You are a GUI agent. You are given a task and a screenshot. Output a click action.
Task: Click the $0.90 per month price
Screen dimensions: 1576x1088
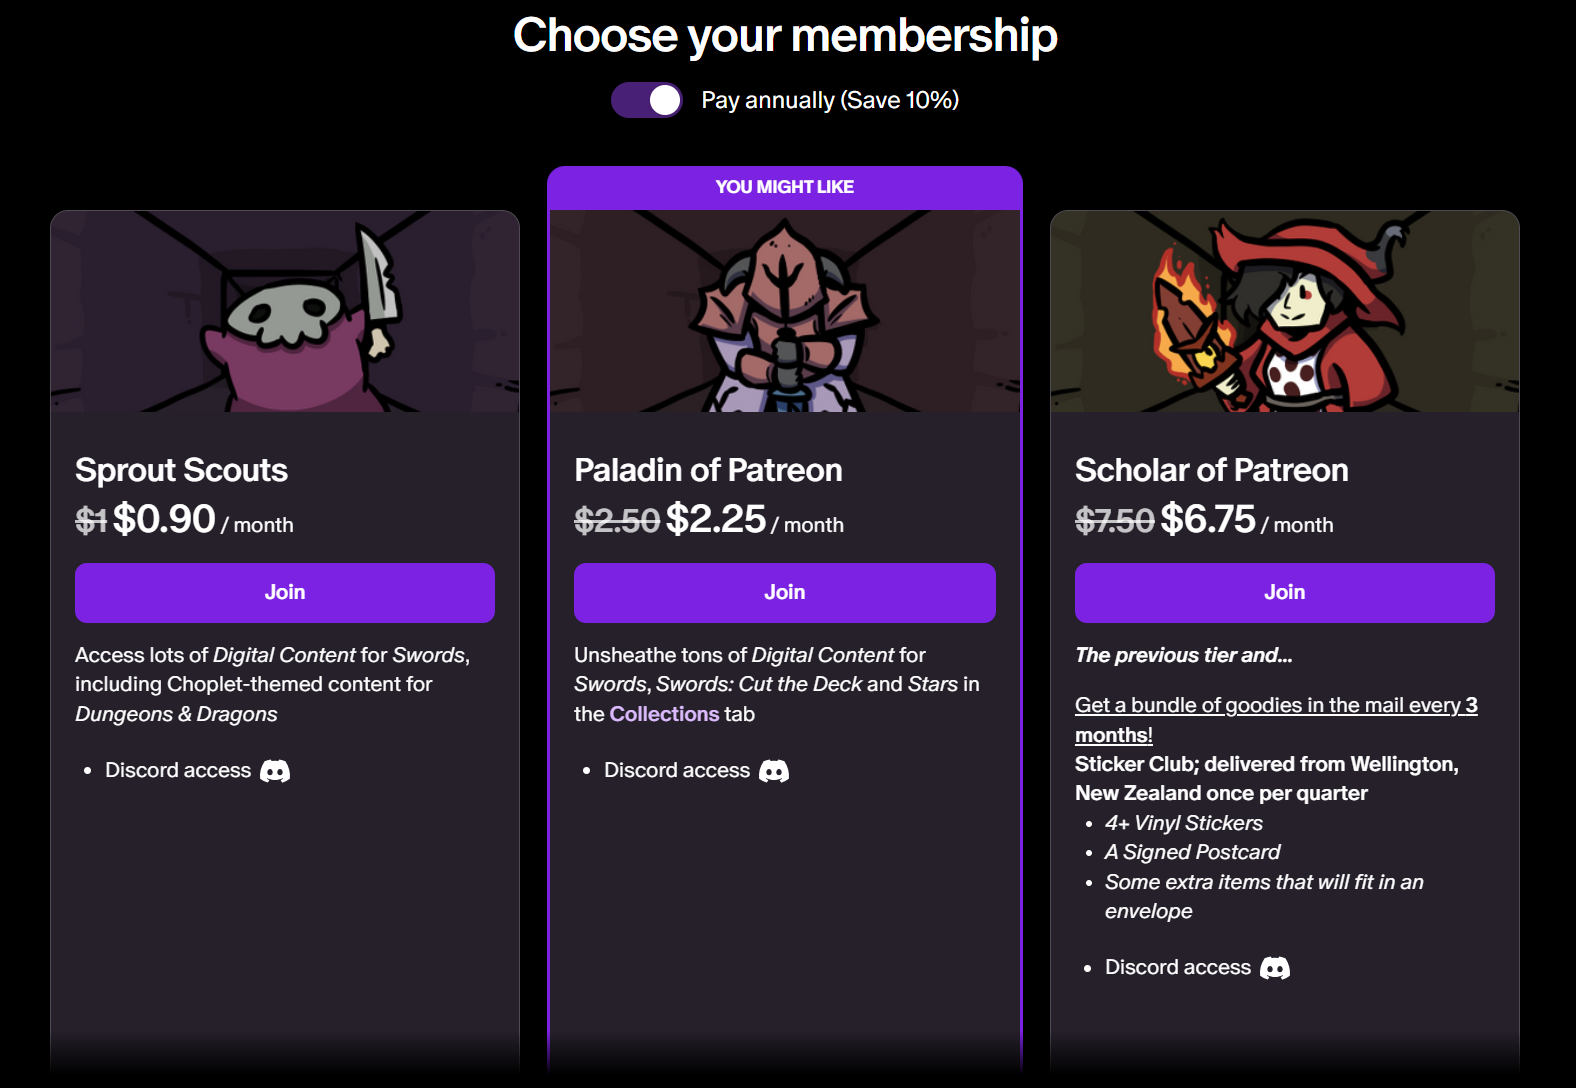pyautogui.click(x=165, y=519)
